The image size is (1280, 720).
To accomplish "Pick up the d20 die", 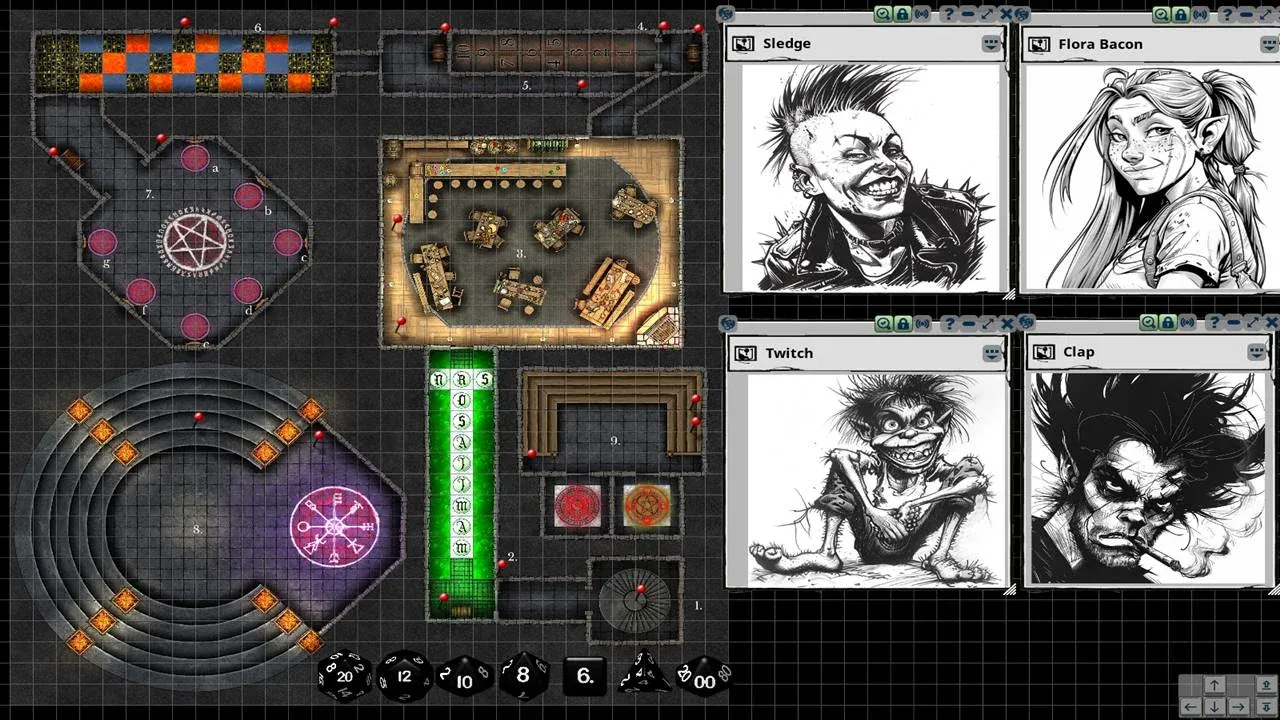I will click(344, 676).
